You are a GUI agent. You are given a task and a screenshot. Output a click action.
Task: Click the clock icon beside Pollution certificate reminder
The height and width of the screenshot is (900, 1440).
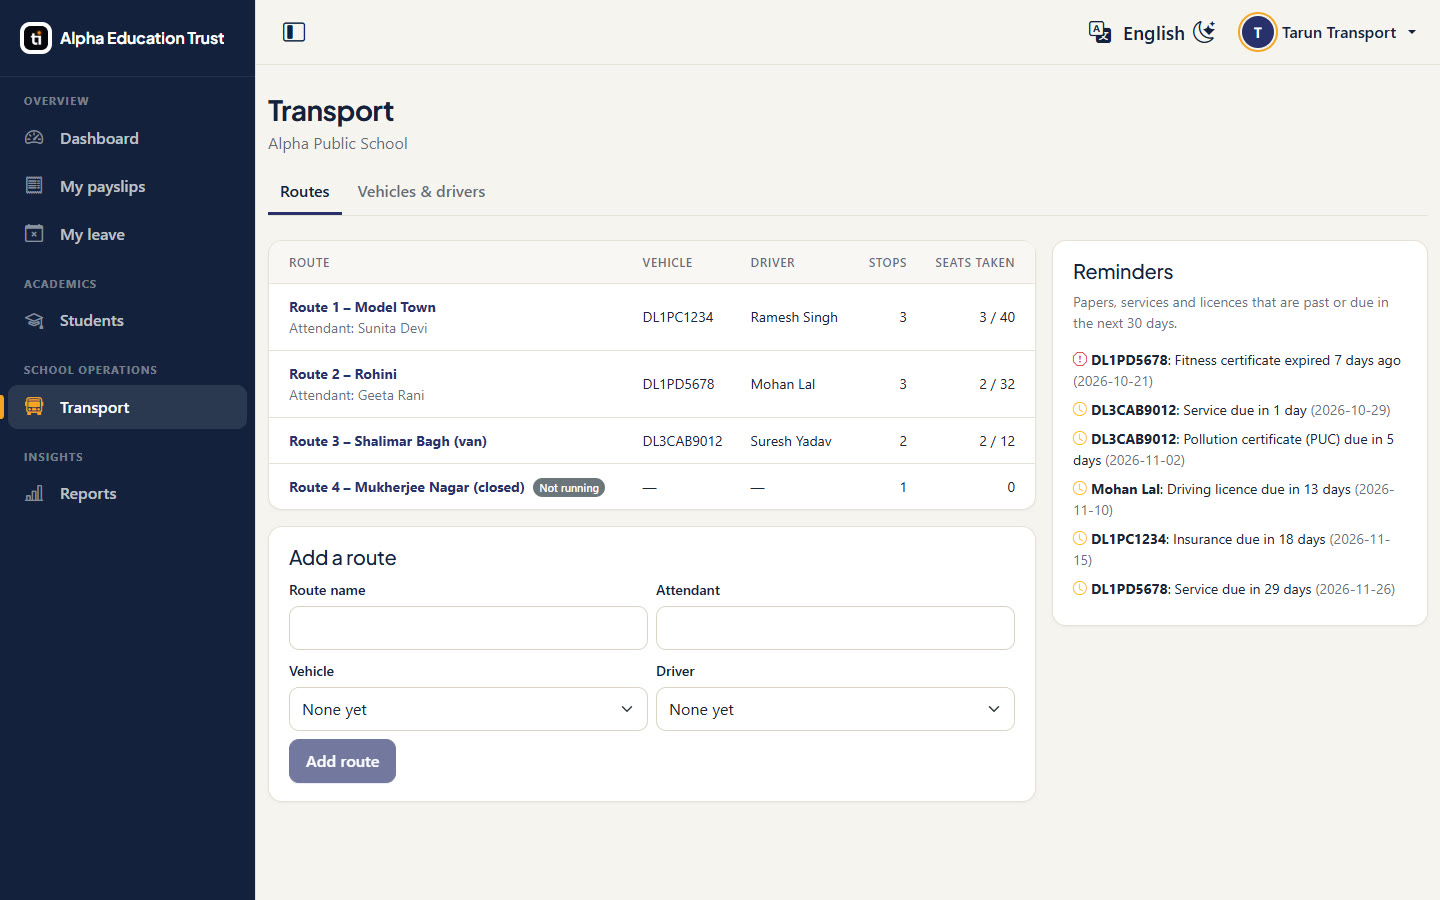pyautogui.click(x=1080, y=439)
